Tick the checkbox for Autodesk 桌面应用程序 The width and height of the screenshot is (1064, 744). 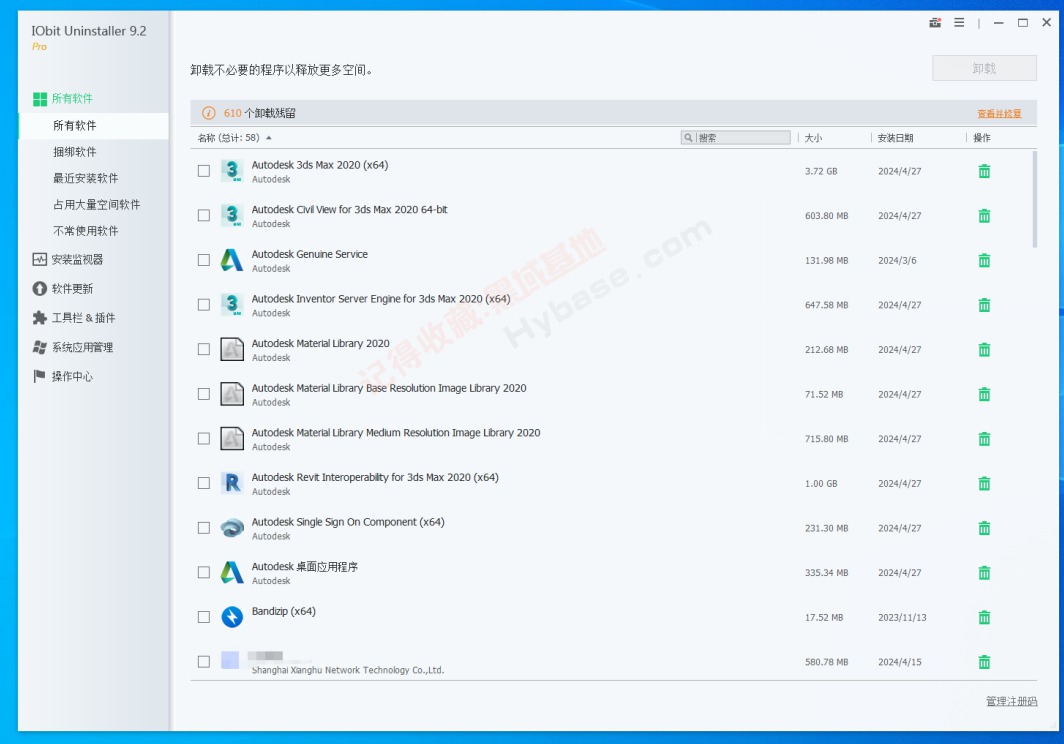pyautogui.click(x=204, y=572)
